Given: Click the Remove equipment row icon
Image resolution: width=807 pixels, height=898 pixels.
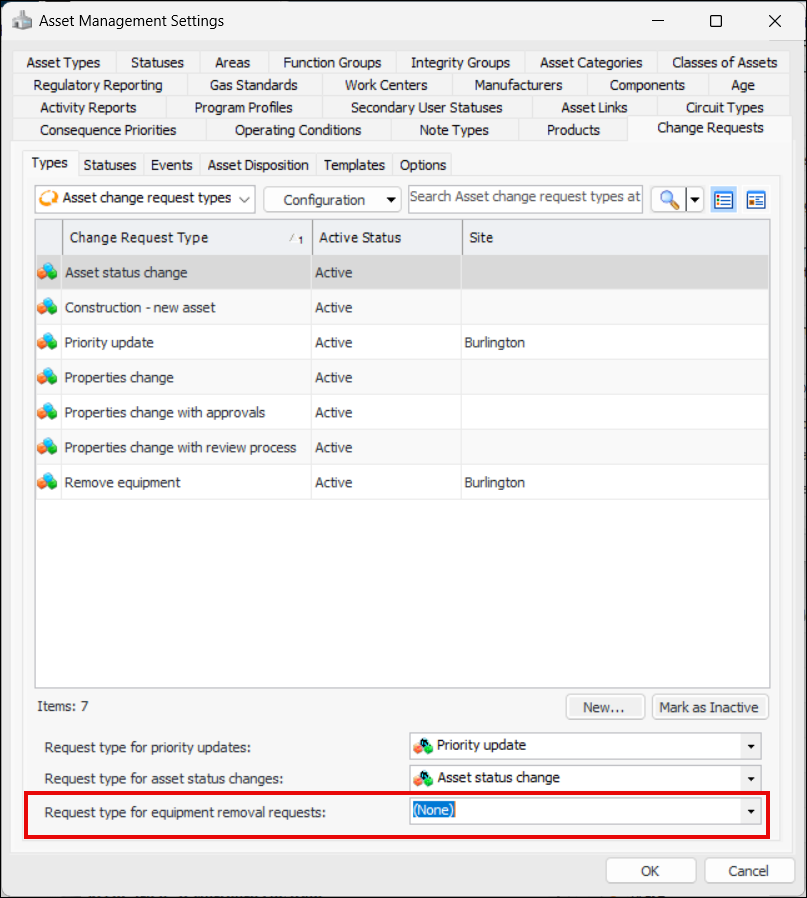Looking at the screenshot, I should point(48,482).
